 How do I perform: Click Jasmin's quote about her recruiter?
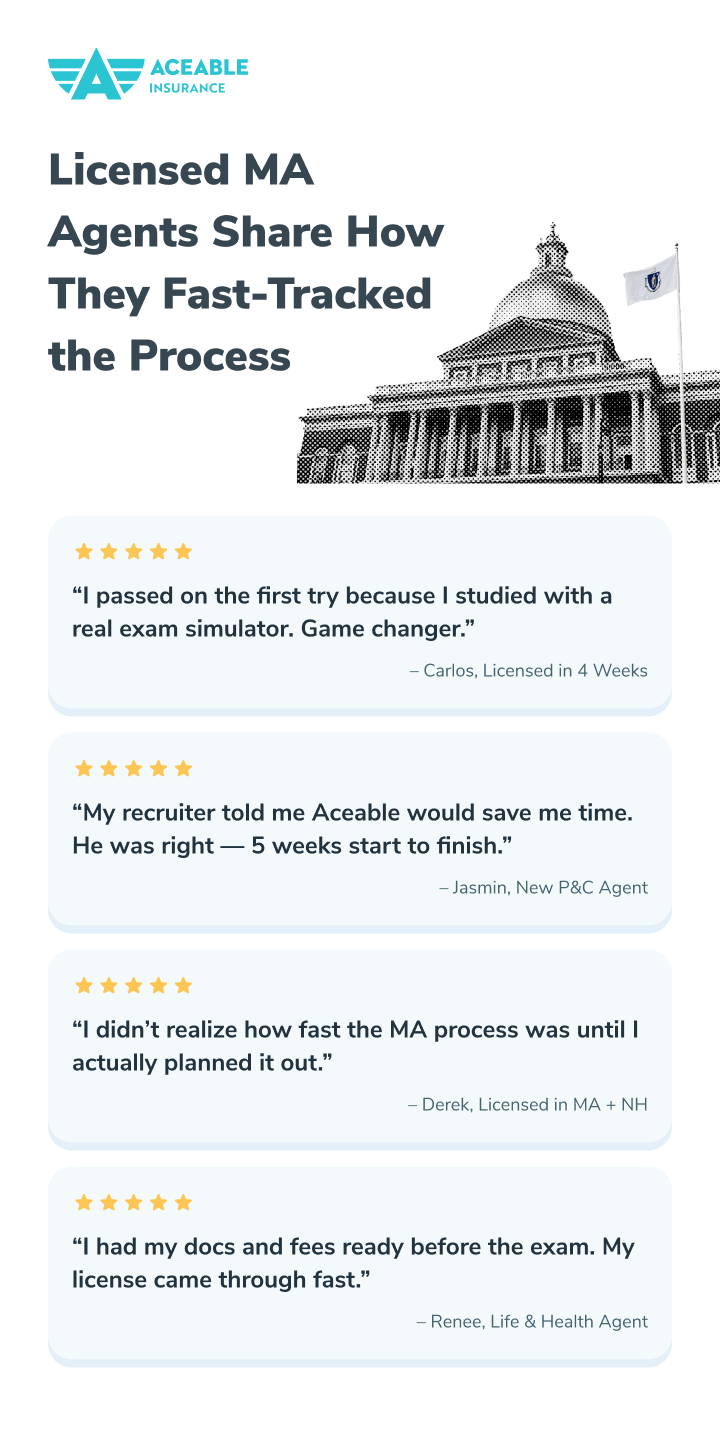352,829
